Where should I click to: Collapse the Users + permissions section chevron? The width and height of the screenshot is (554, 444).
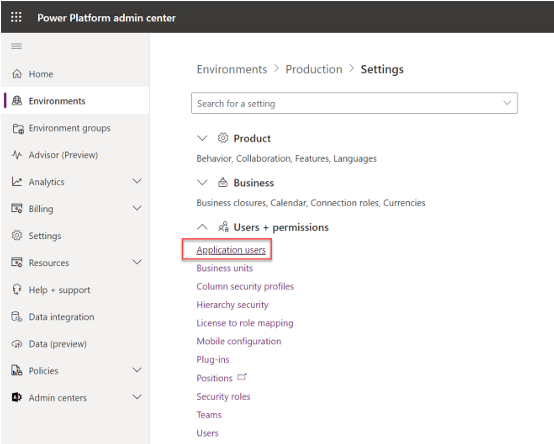(x=202, y=227)
